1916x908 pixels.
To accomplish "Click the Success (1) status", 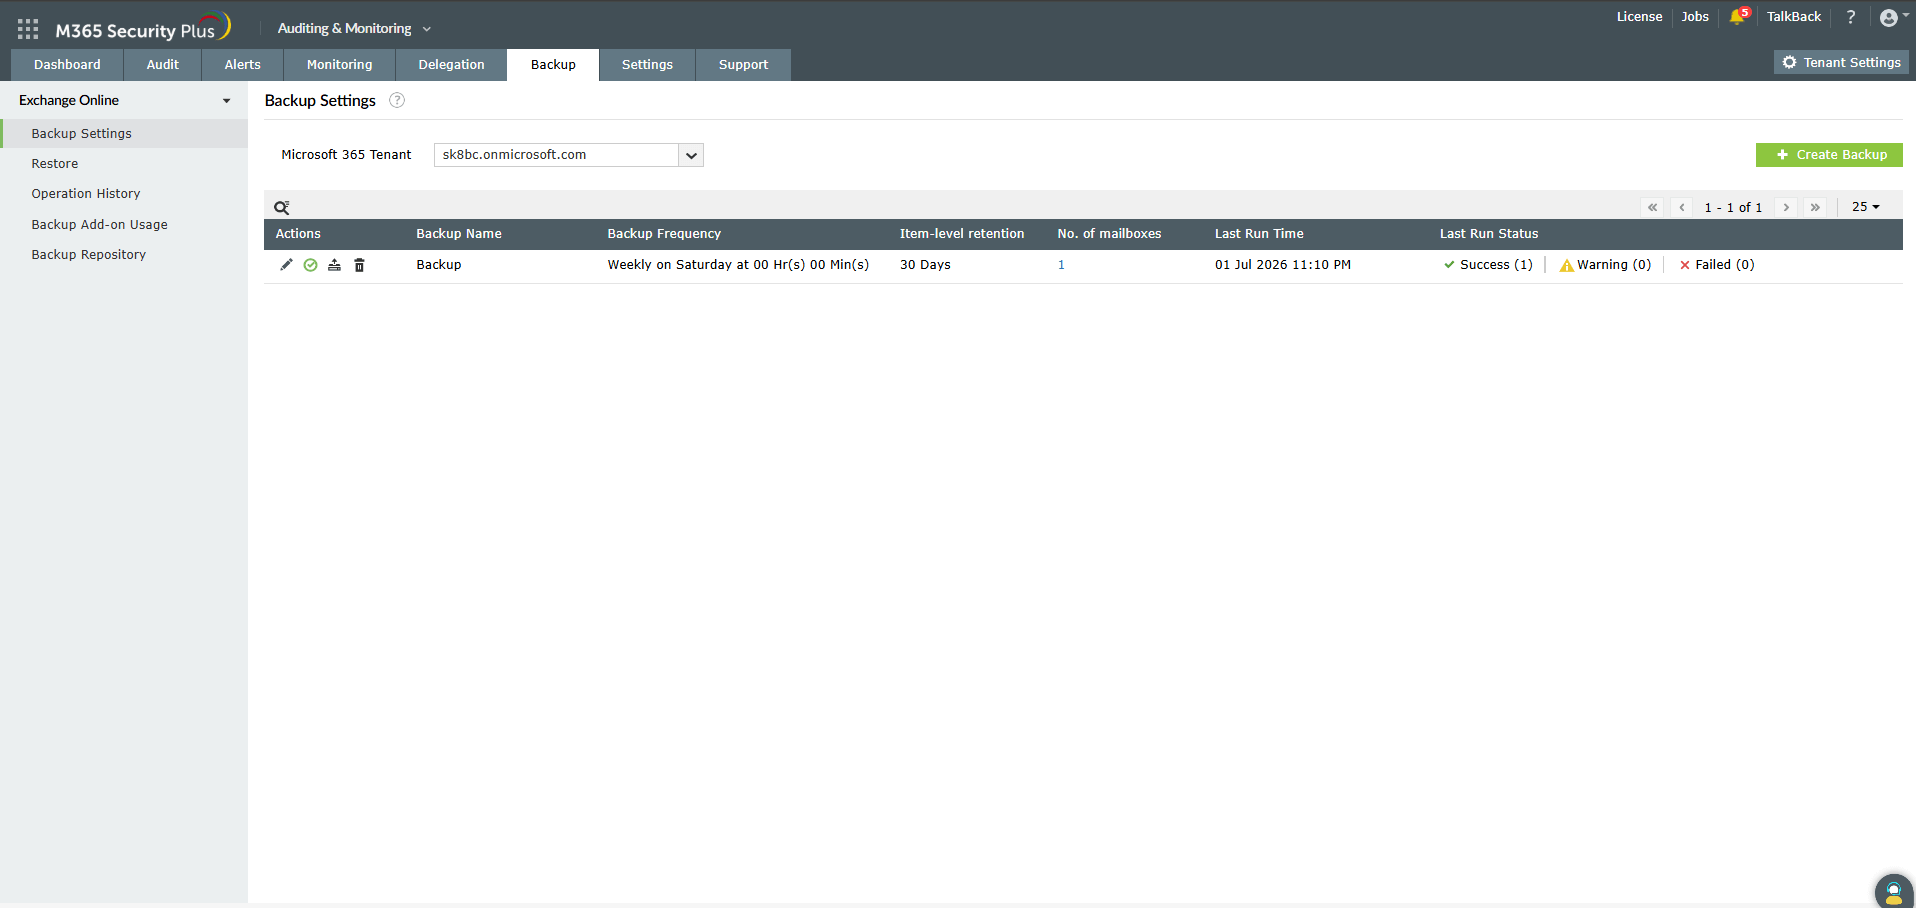I will click(1488, 265).
